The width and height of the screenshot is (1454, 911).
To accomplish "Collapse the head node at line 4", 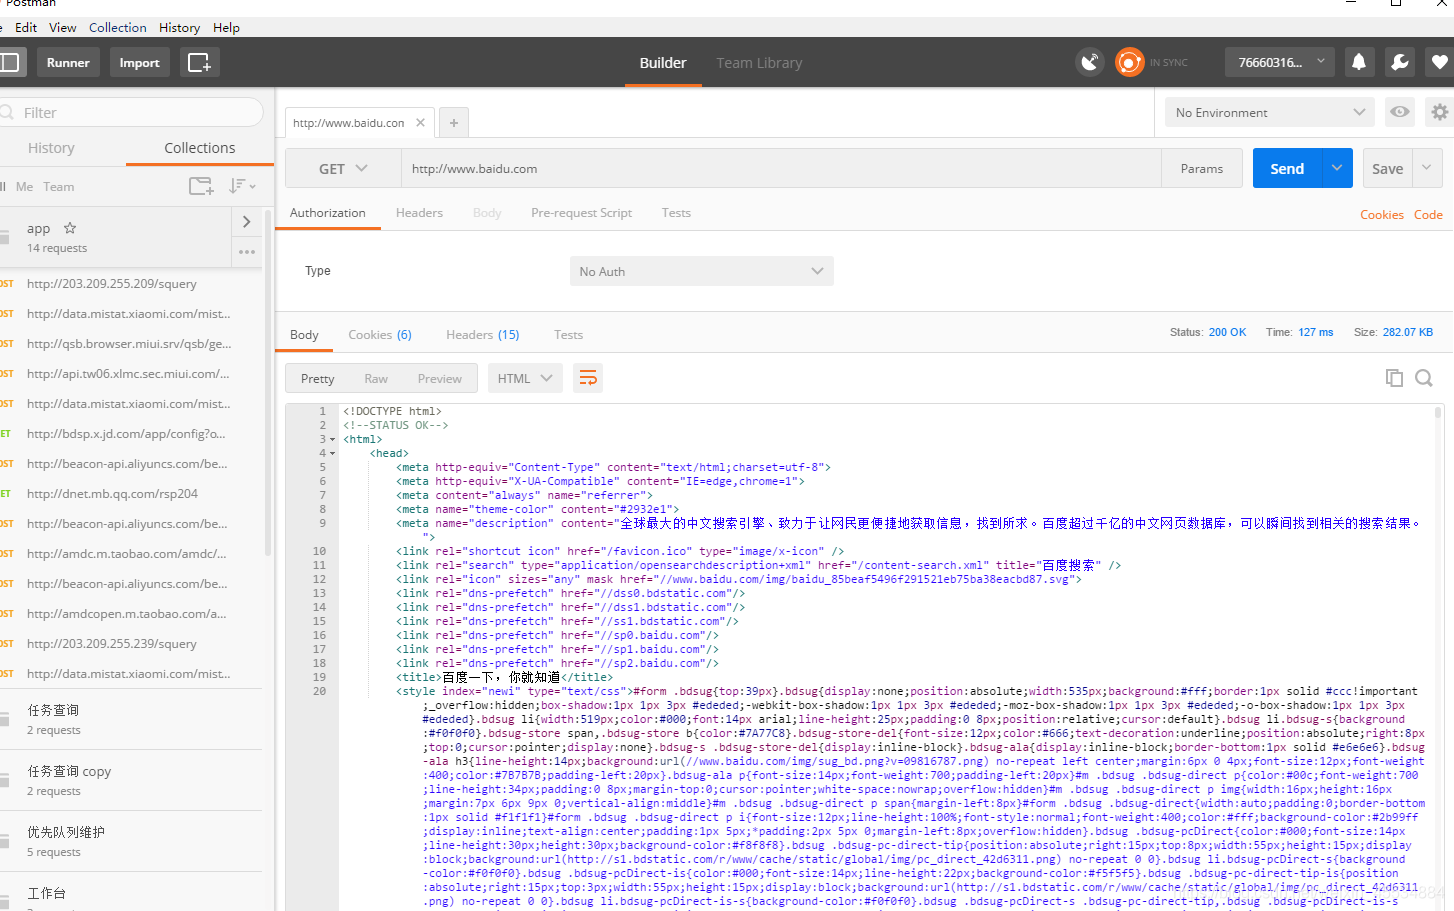I will pyautogui.click(x=332, y=453).
